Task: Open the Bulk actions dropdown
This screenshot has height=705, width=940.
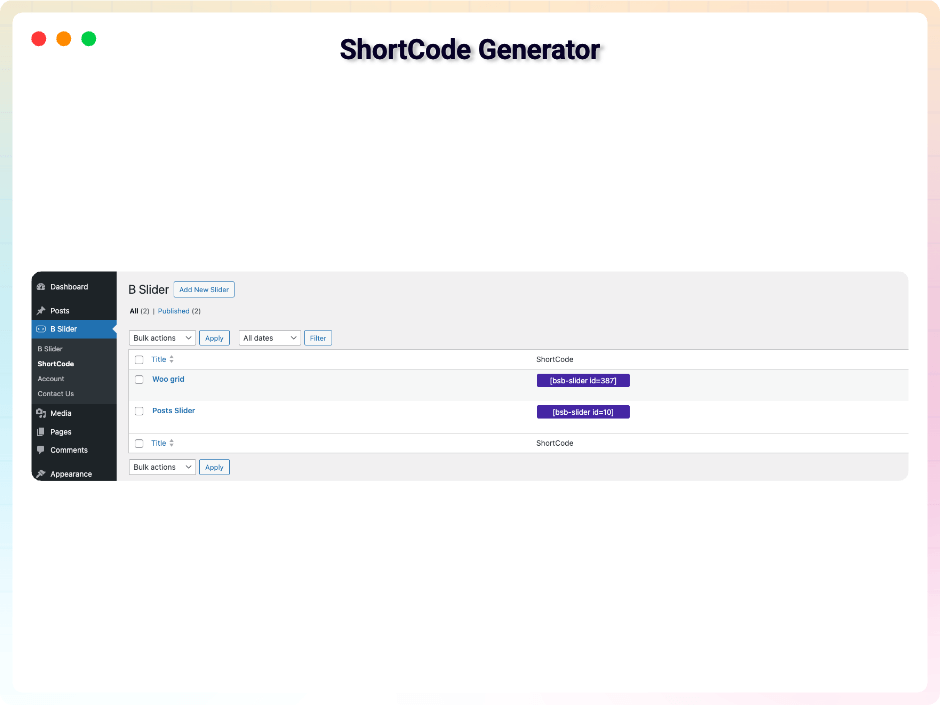Action: (161, 337)
